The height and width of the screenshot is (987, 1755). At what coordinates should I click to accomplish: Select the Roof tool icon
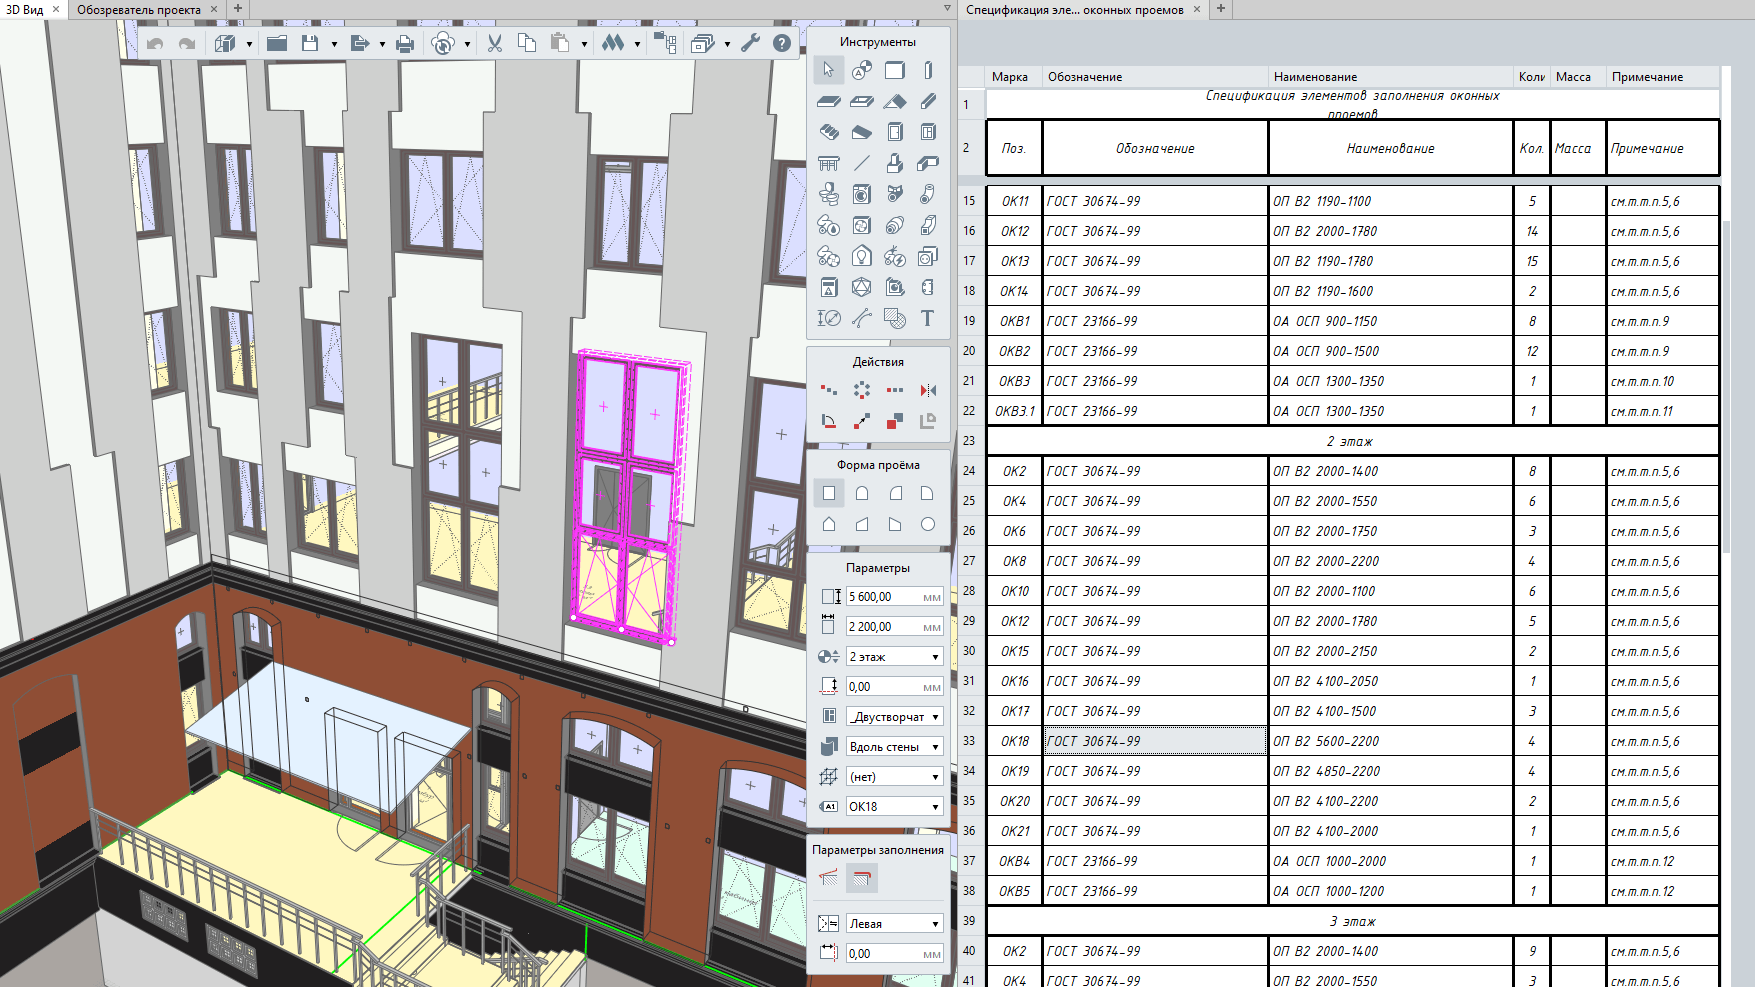(895, 101)
